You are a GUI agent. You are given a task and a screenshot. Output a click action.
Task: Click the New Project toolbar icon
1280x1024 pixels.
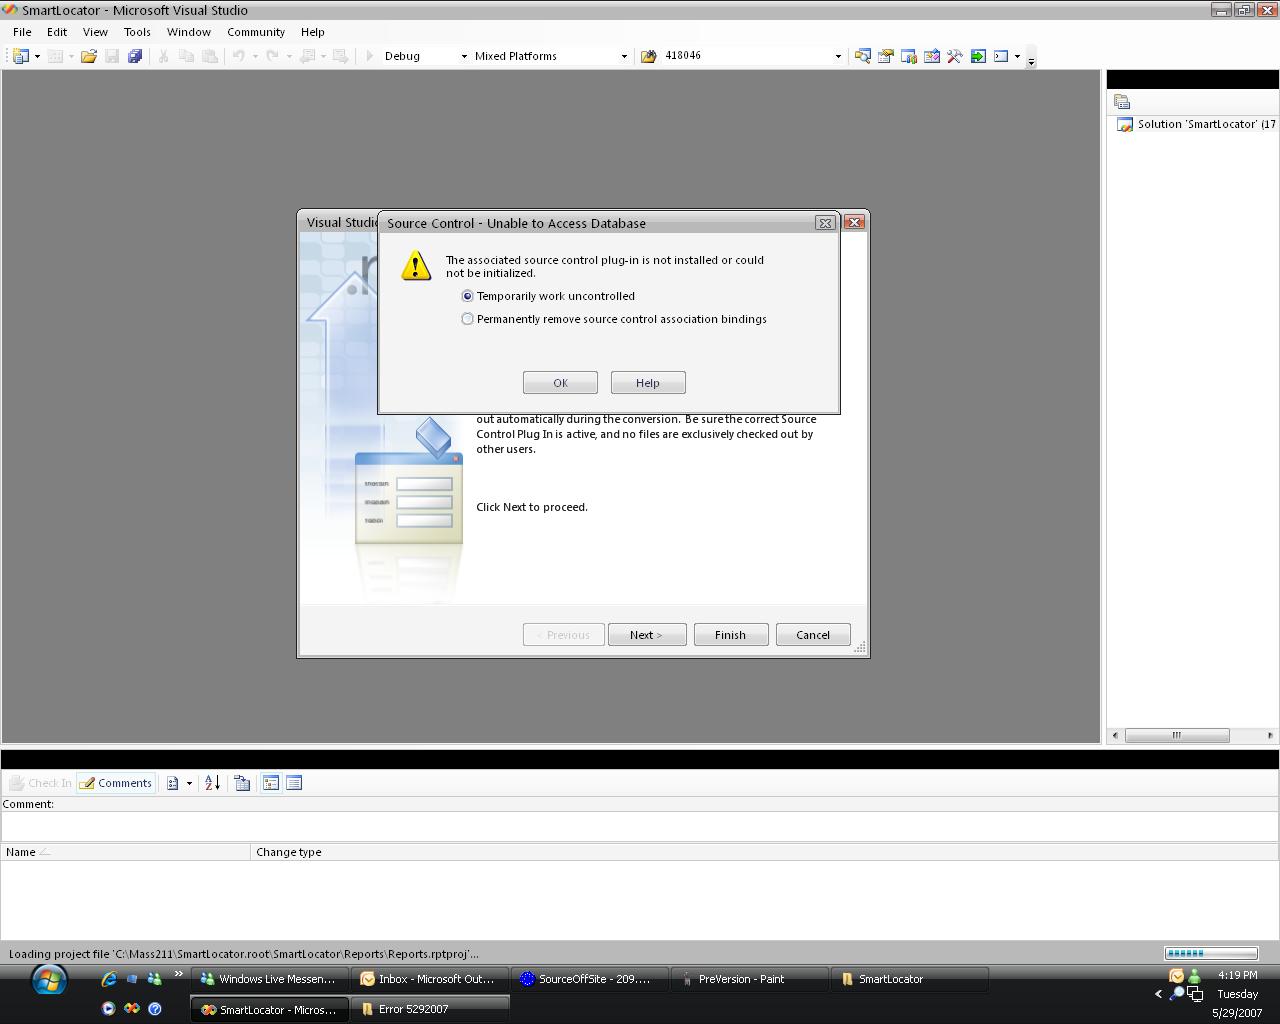pyautogui.click(x=21, y=56)
